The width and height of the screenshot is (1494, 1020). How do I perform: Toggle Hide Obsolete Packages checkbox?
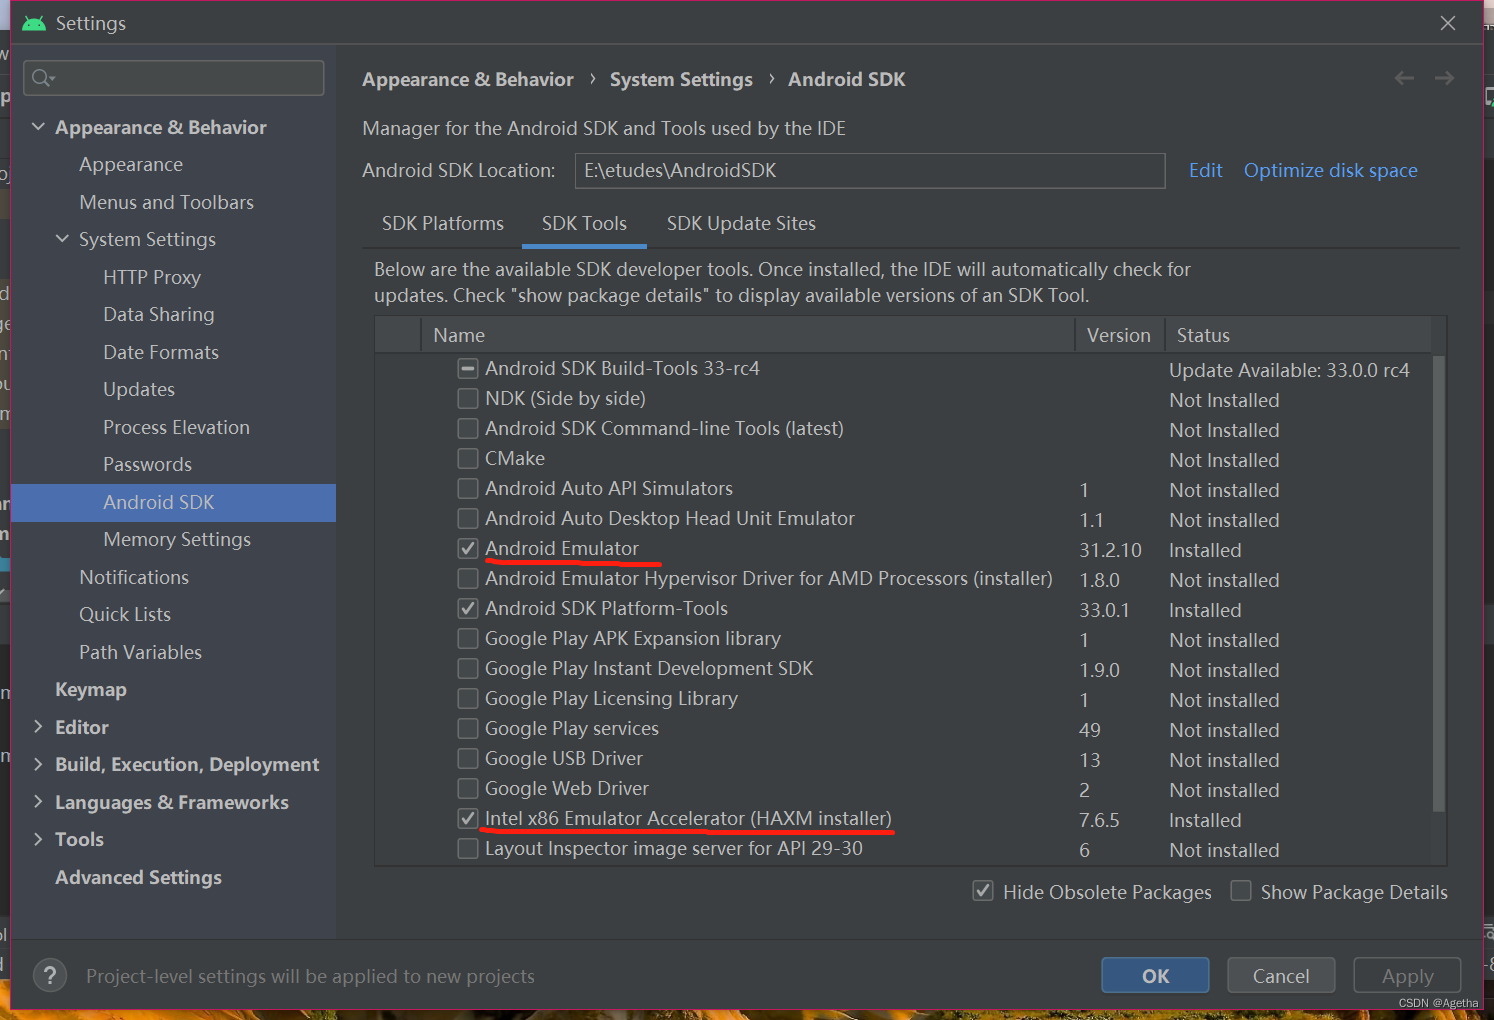[983, 891]
